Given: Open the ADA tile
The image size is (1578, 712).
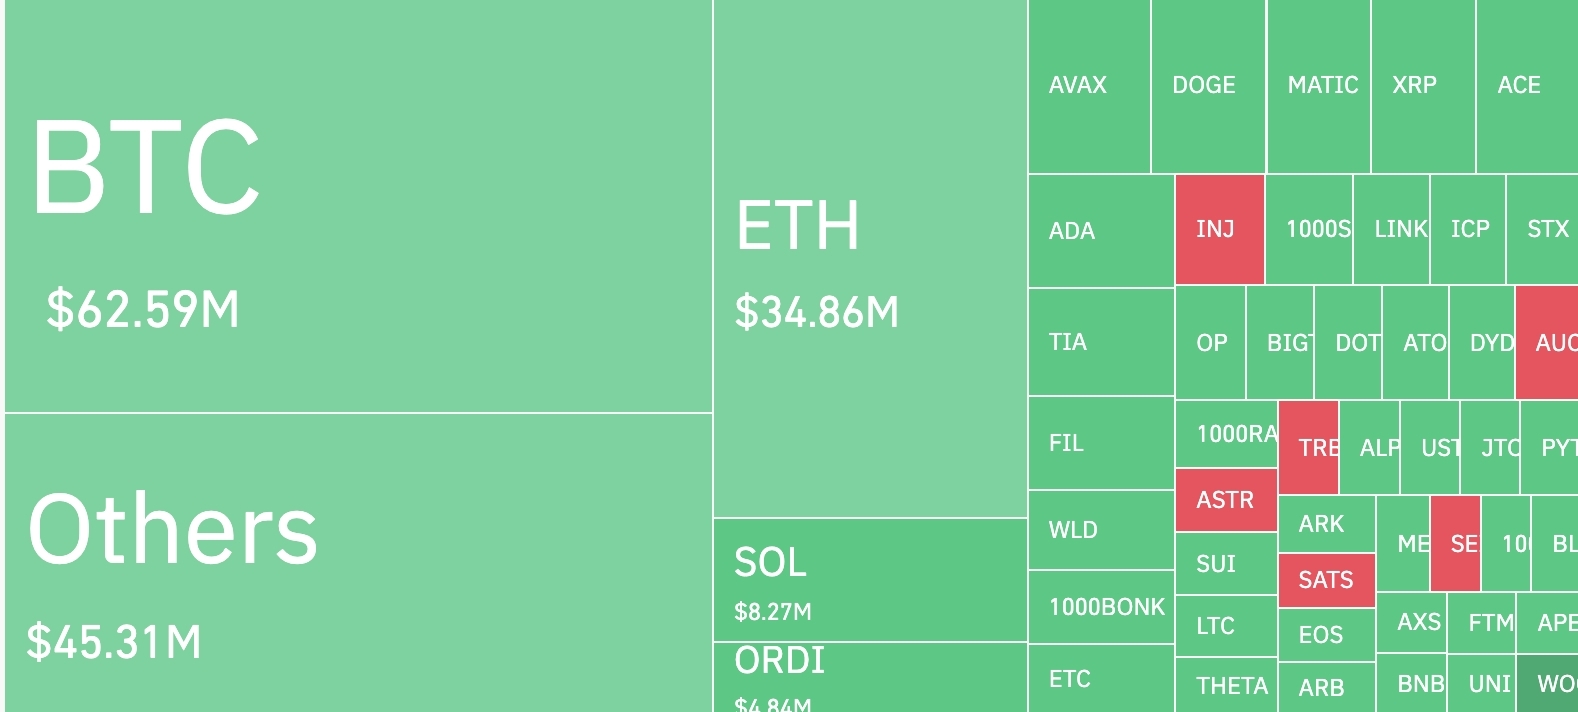Looking at the screenshot, I should click(1101, 231).
